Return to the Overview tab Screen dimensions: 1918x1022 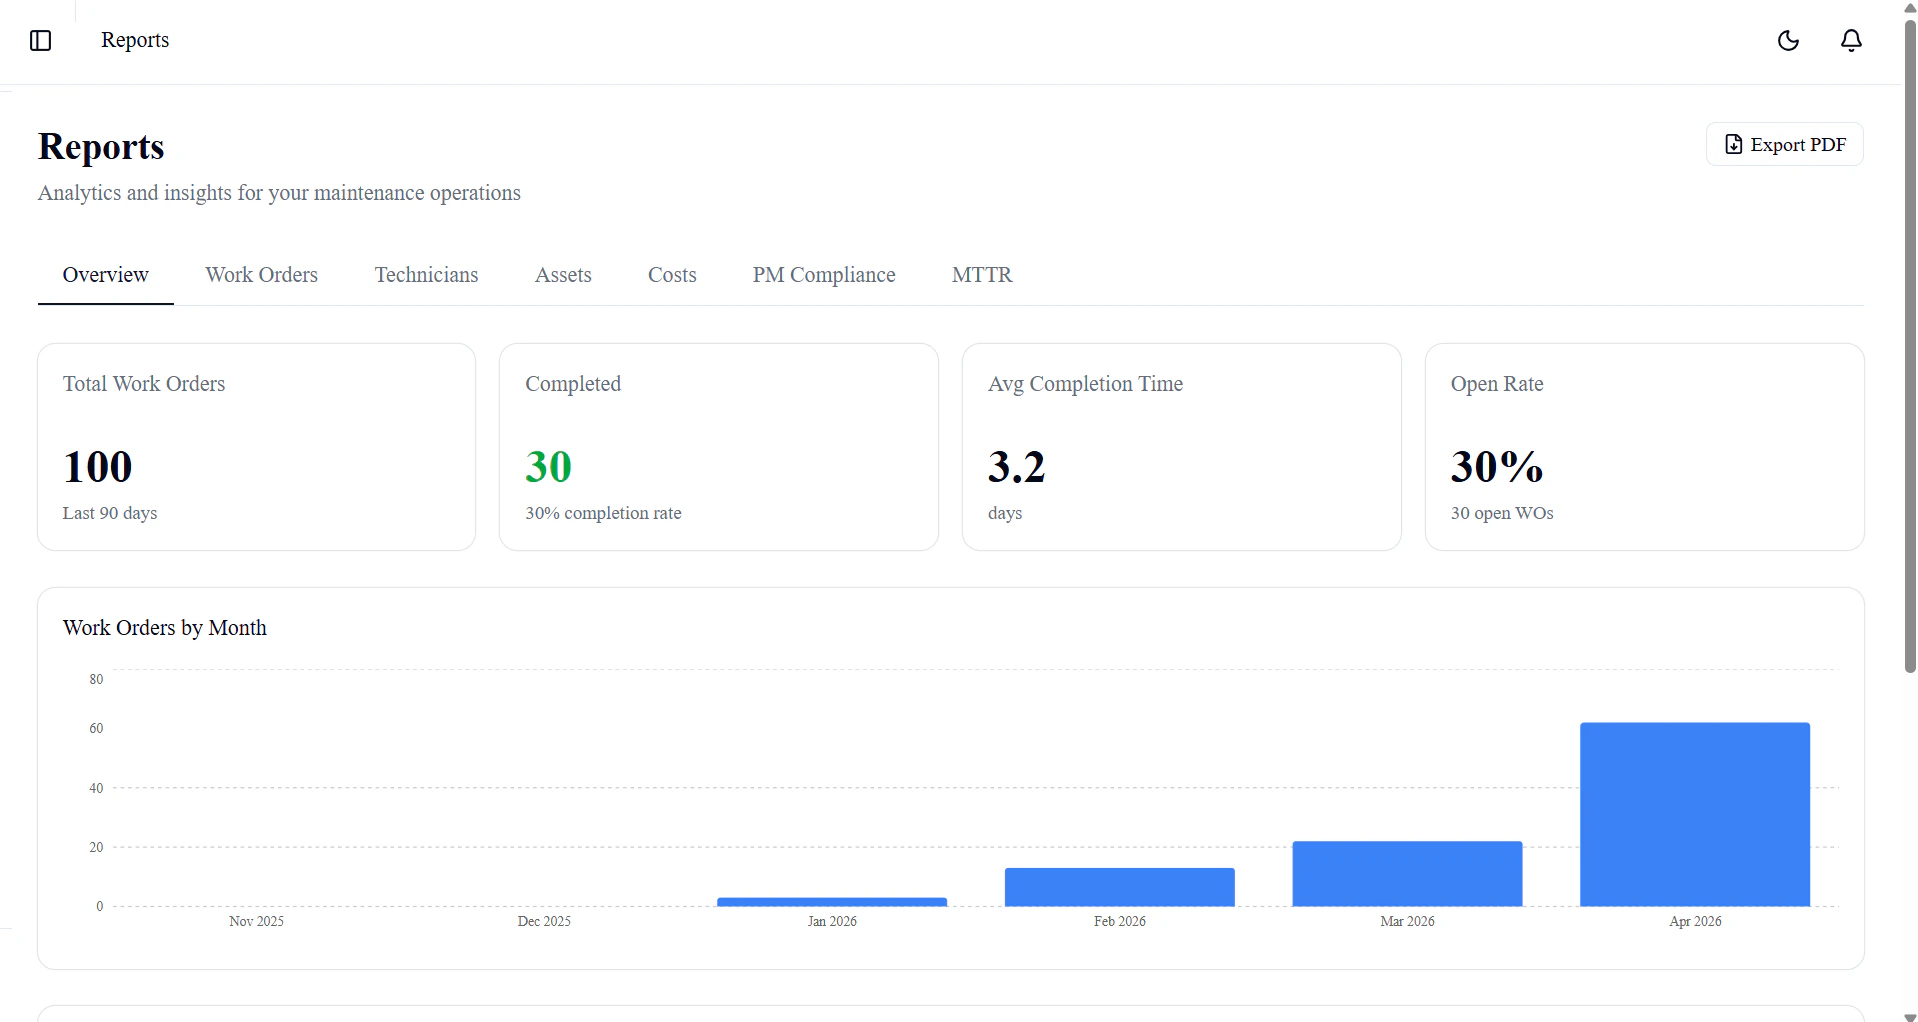(x=105, y=275)
